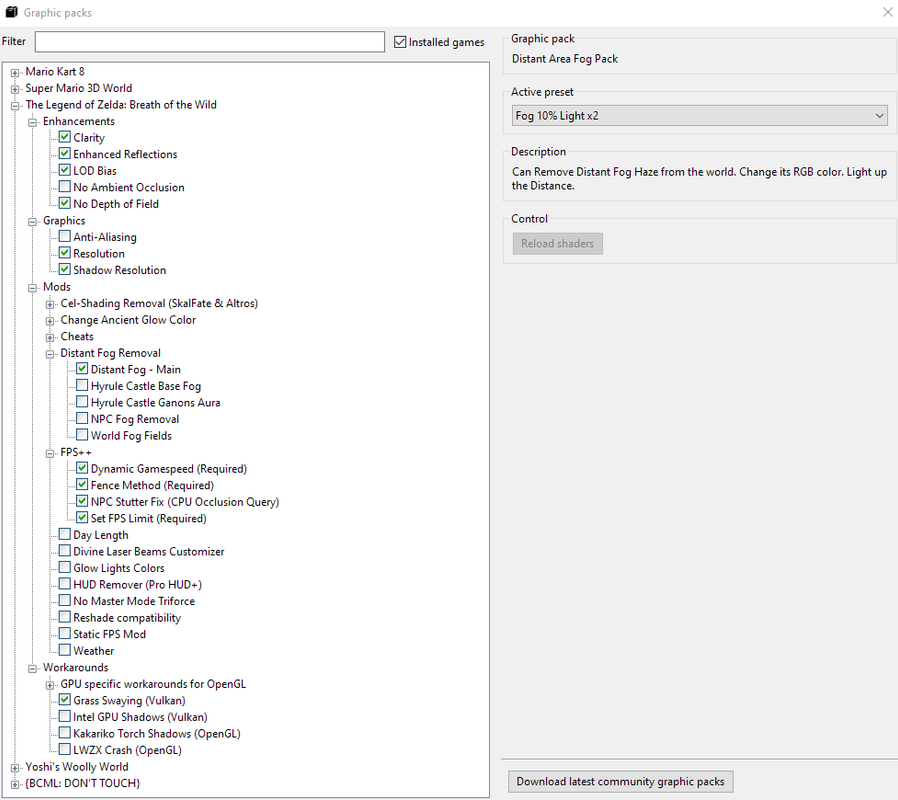Check Reshade compatibility
This screenshot has height=800, width=898.
tap(65, 617)
